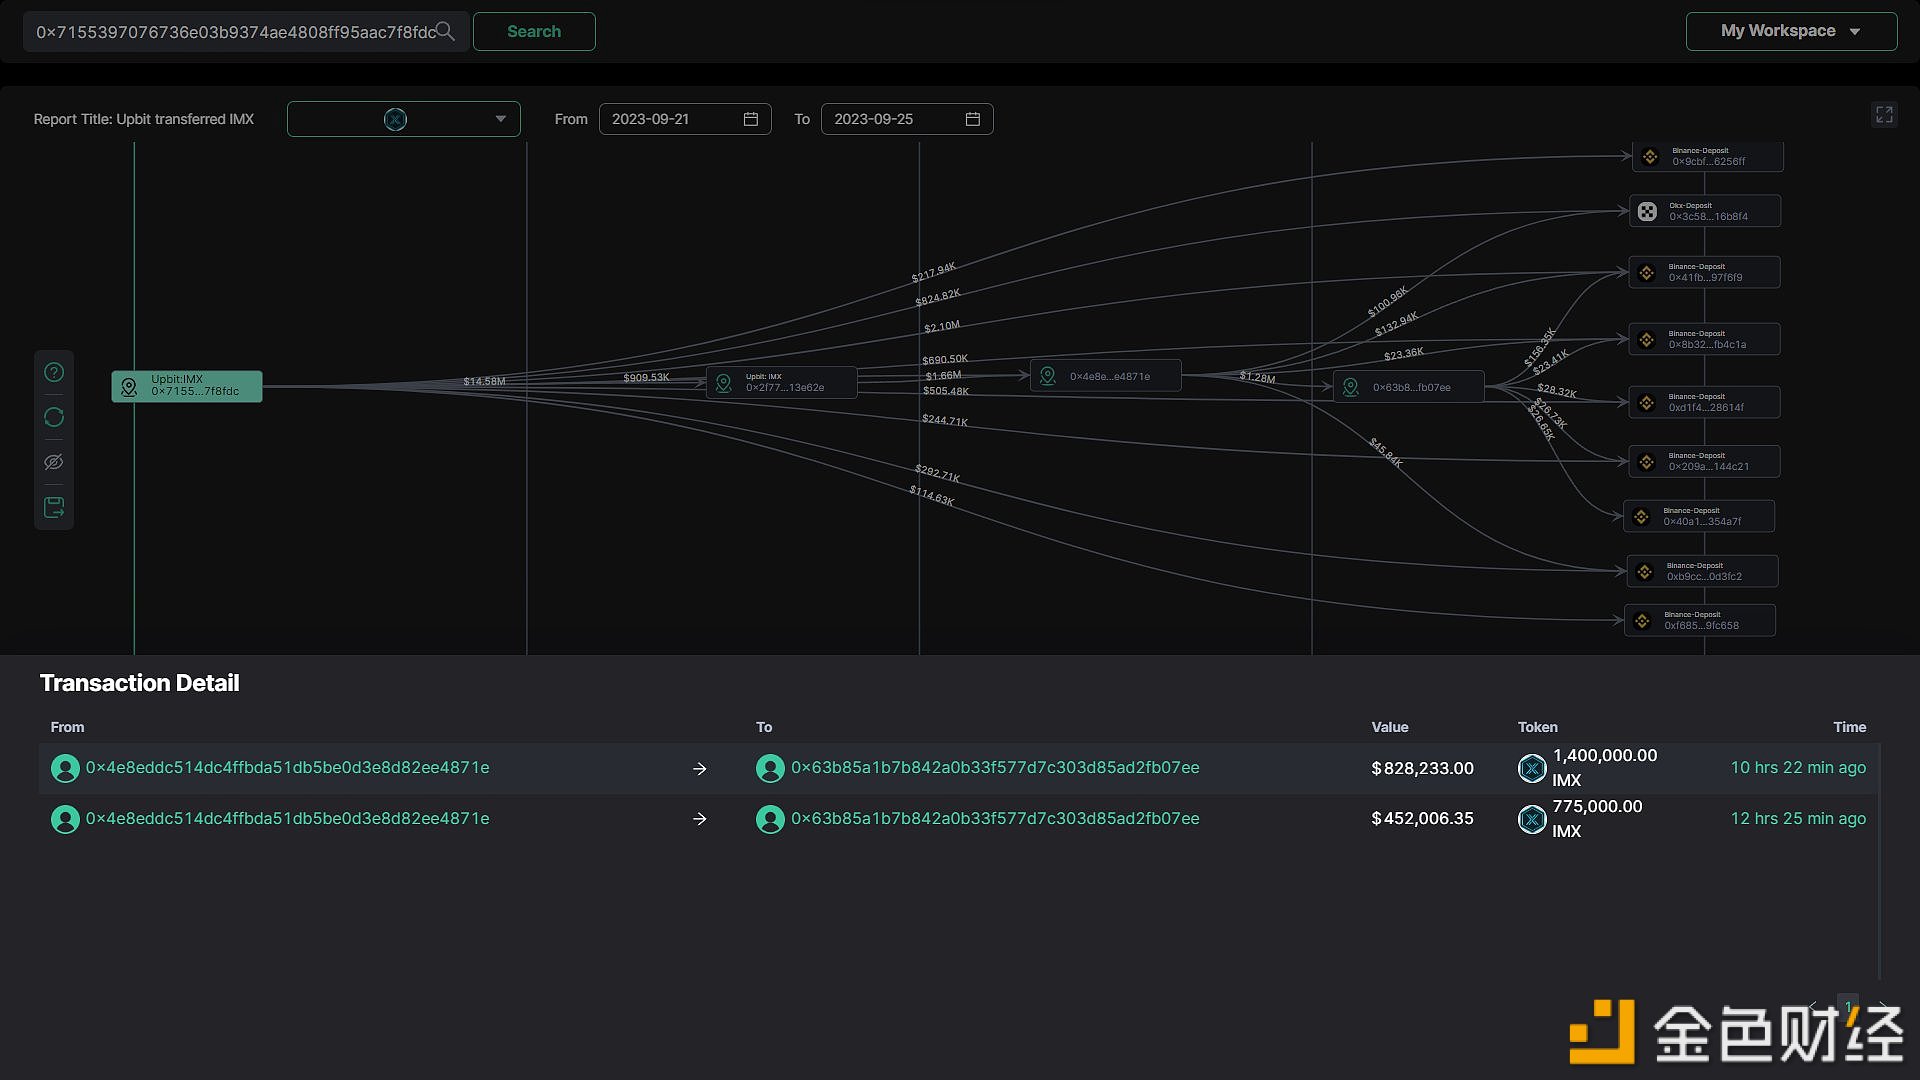Select the Okx-Deposit 0x3c58...16b8f4 node
The width and height of the screenshot is (1920, 1080).
(1705, 211)
